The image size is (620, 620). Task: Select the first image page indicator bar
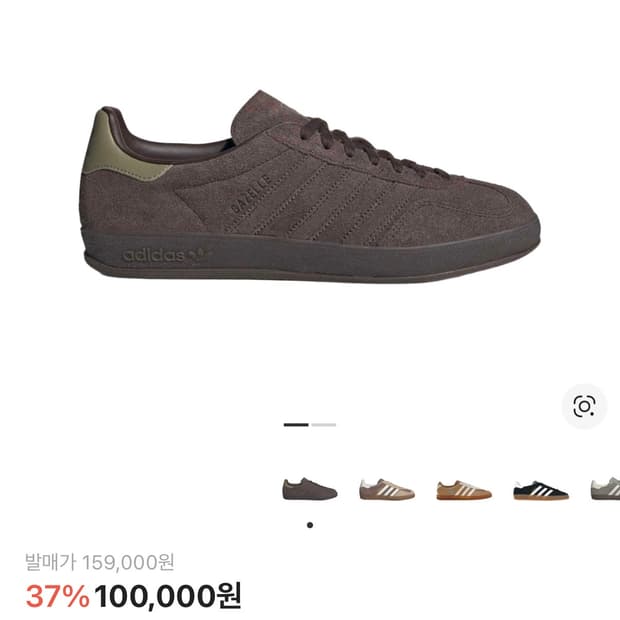(296, 425)
